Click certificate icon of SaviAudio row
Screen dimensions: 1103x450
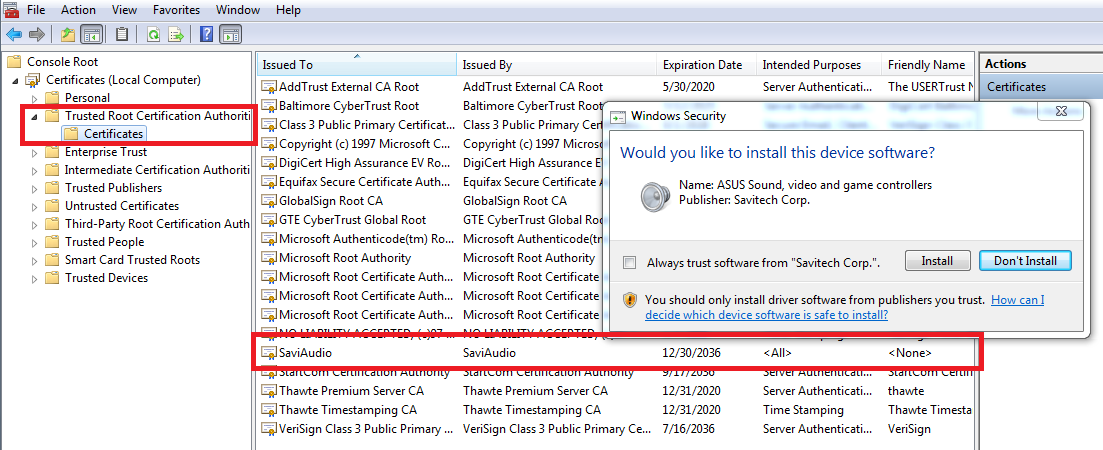click(269, 353)
